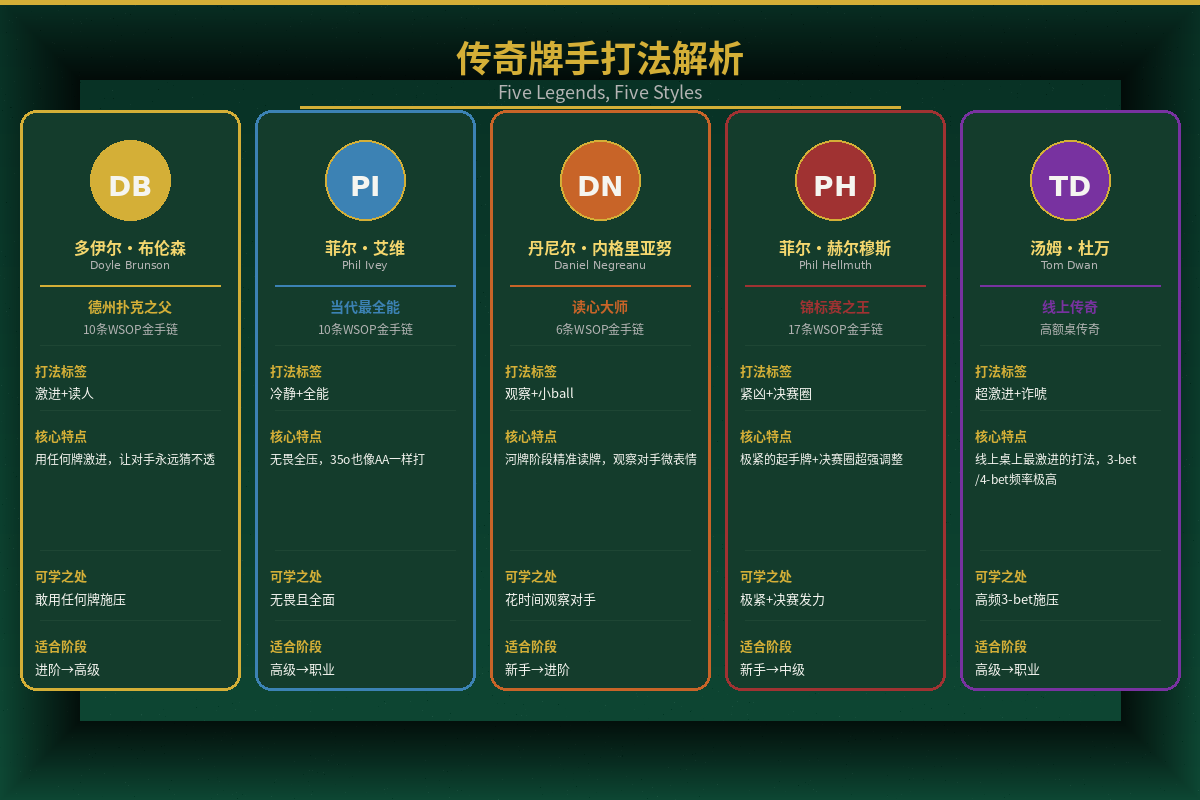
Task: Click the takeaway 高频3-bet施压
Action: click(x=1017, y=600)
